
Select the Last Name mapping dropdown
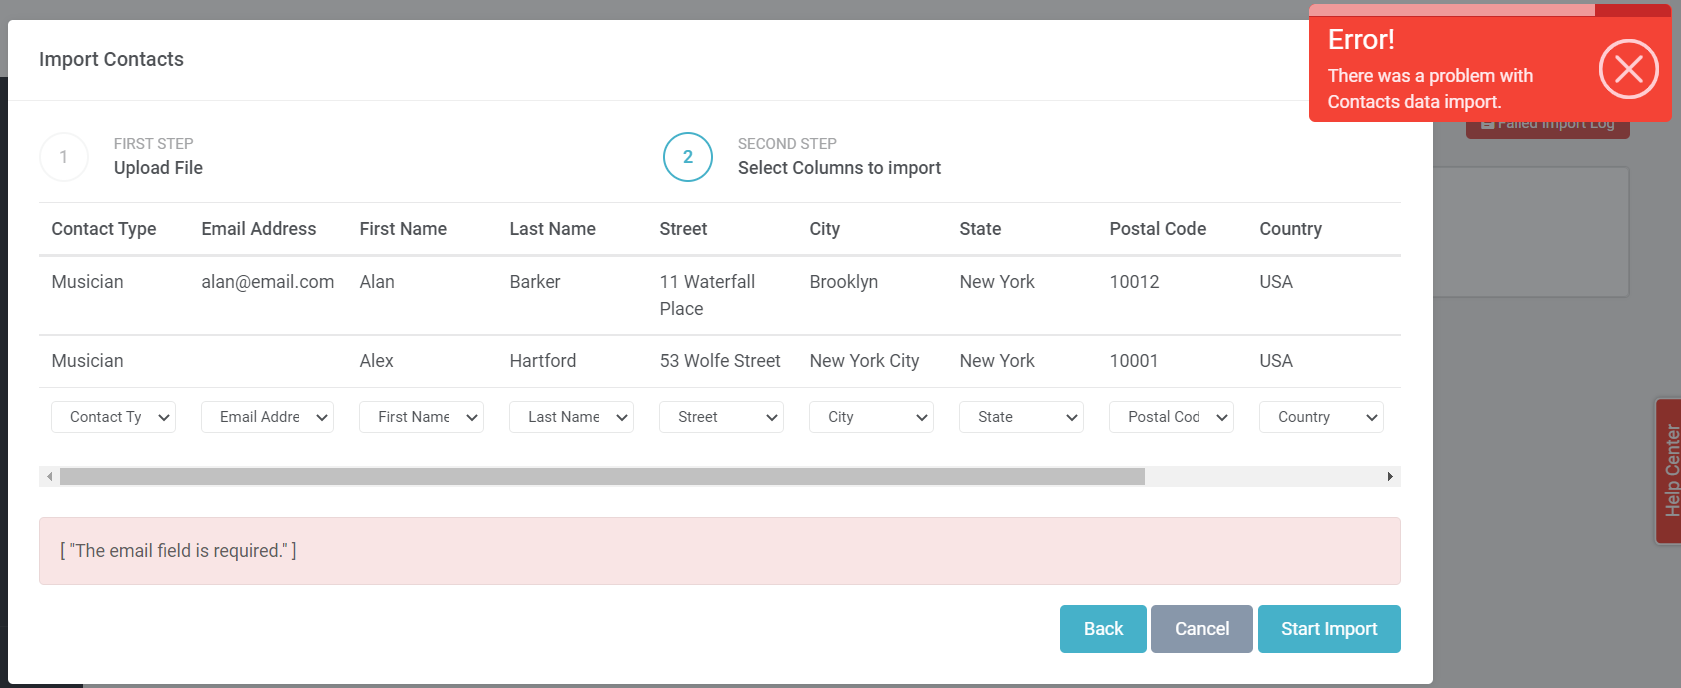[x=571, y=417]
